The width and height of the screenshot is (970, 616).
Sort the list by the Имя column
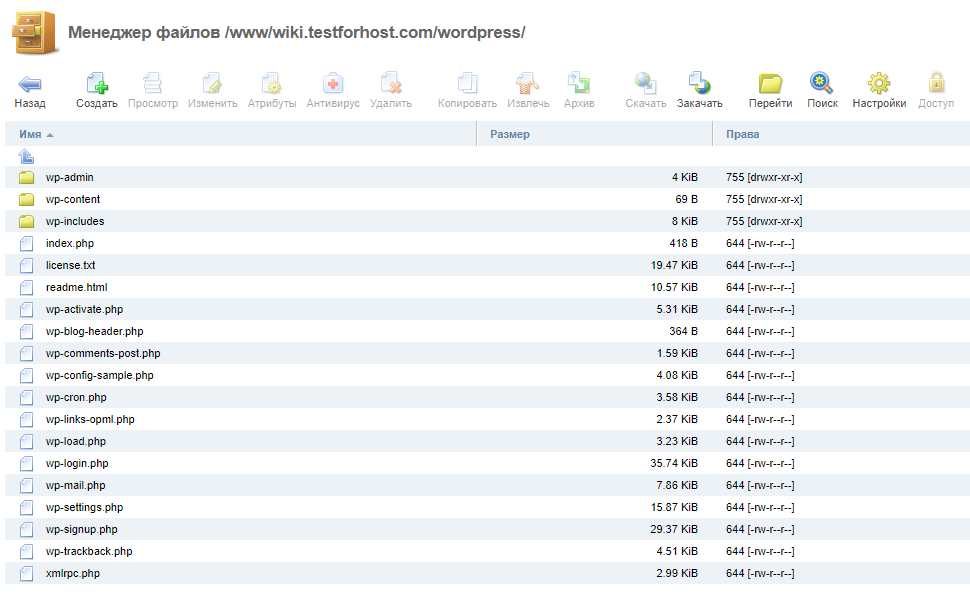click(x=30, y=134)
